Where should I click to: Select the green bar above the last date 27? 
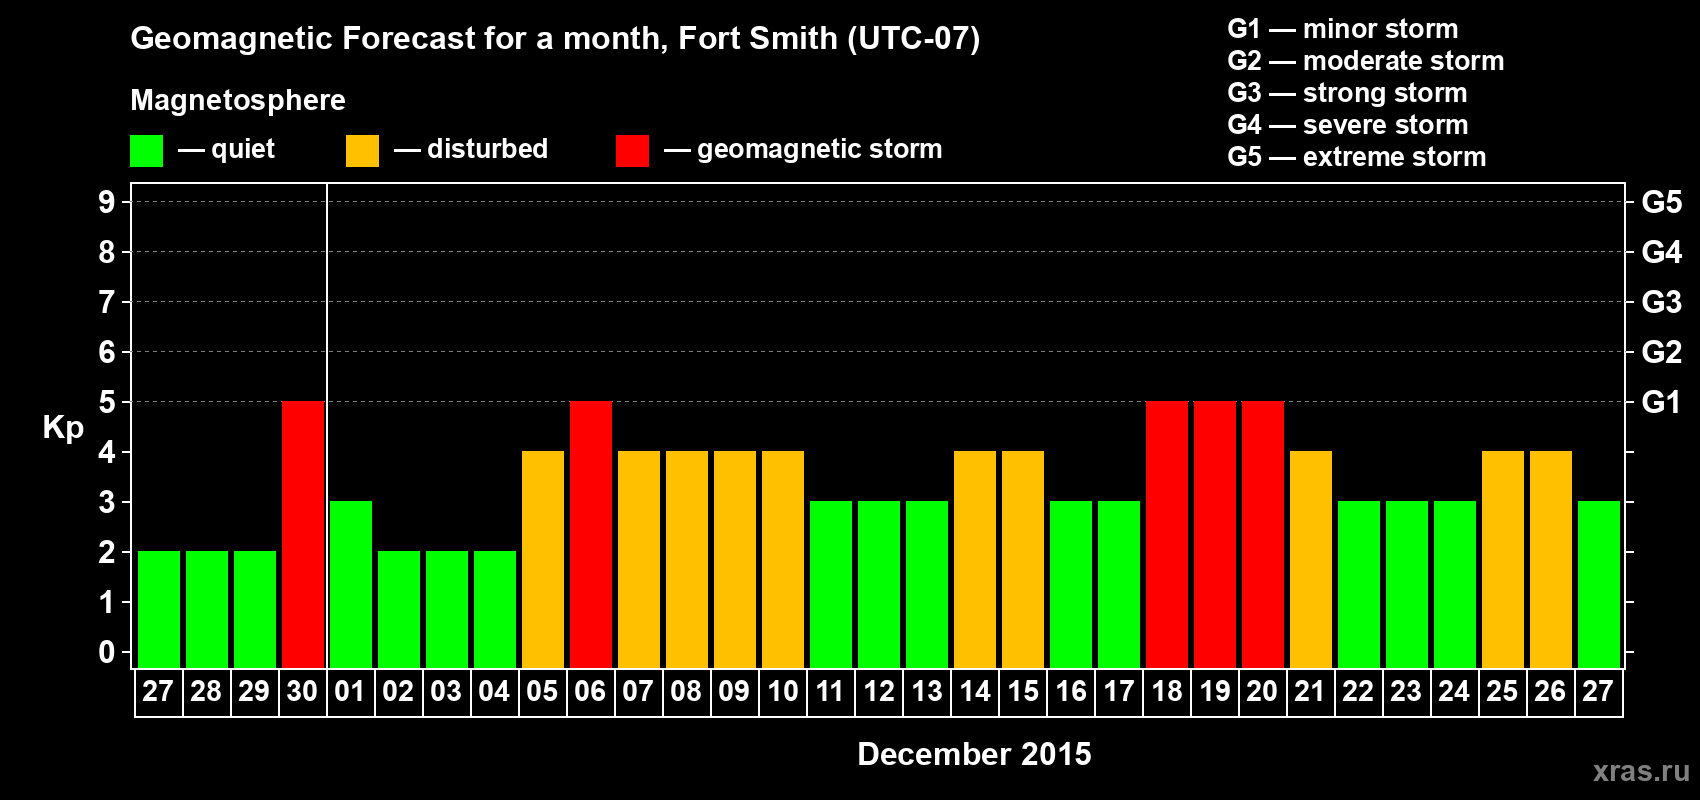tap(1599, 584)
